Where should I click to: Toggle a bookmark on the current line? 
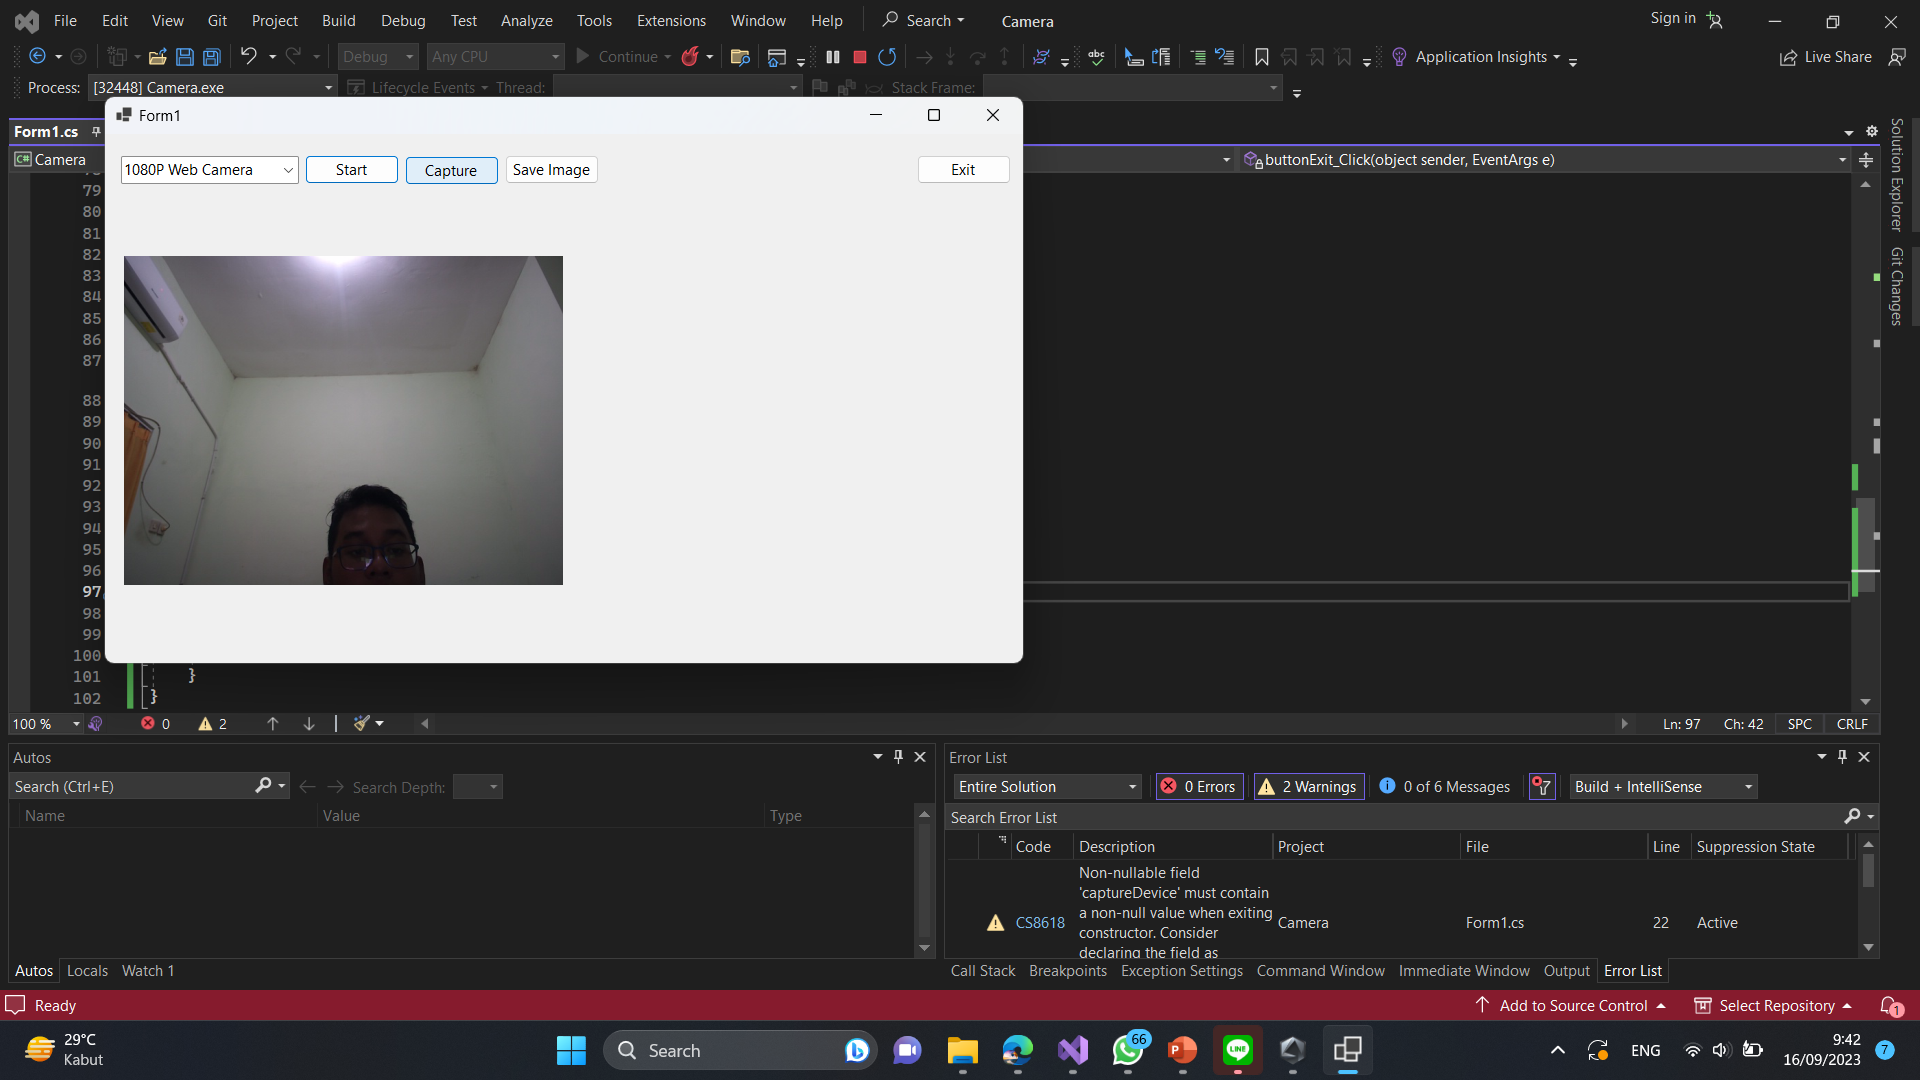tap(1262, 57)
